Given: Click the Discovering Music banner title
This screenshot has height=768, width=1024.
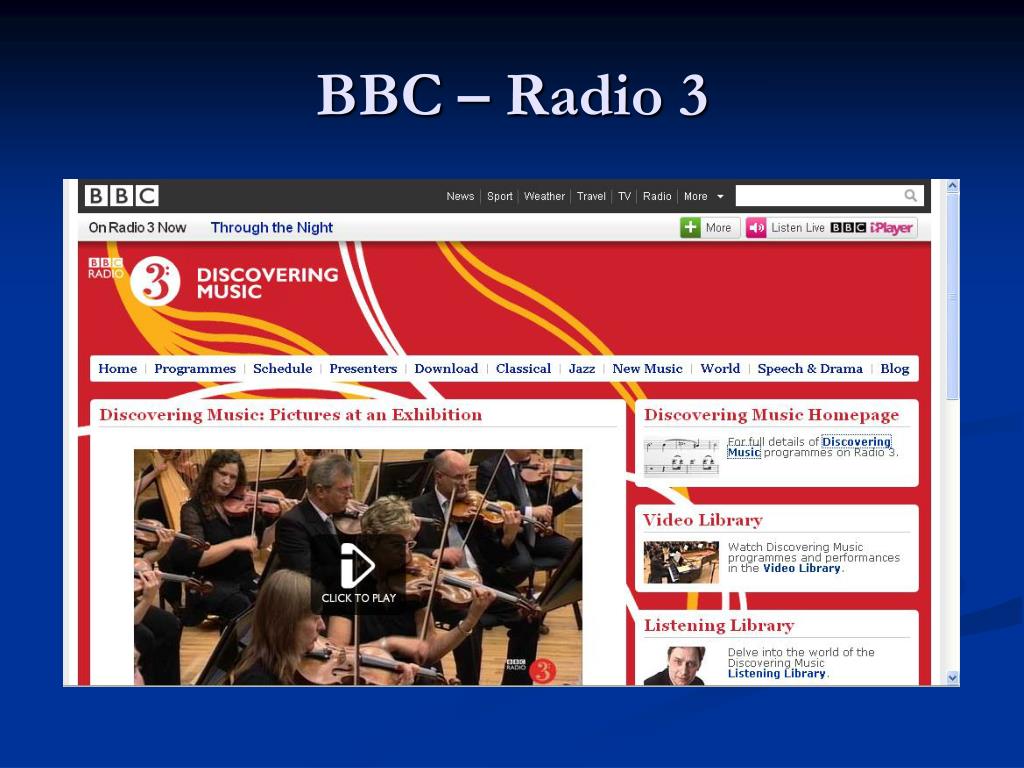Looking at the screenshot, I should 268,283.
